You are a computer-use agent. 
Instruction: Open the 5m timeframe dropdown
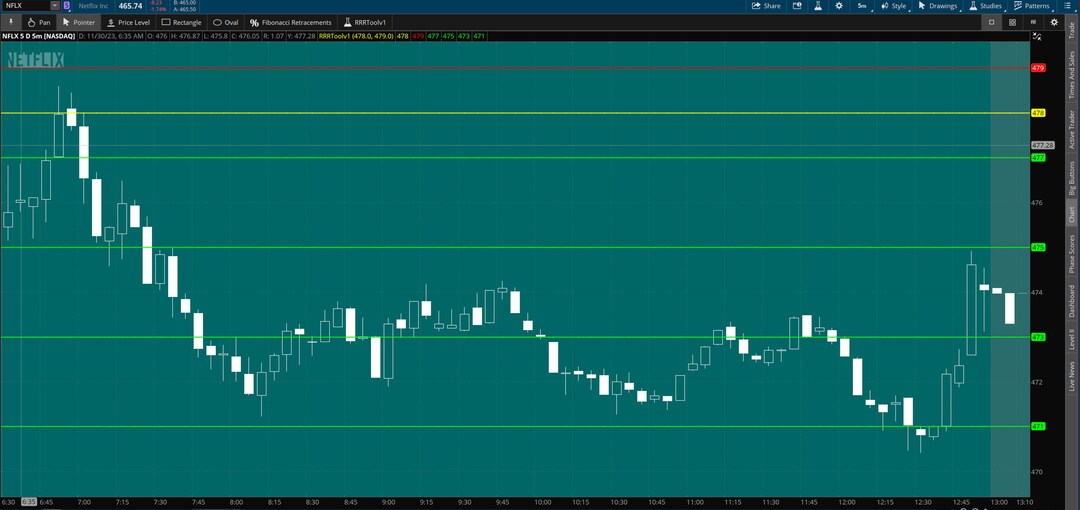tap(863, 6)
